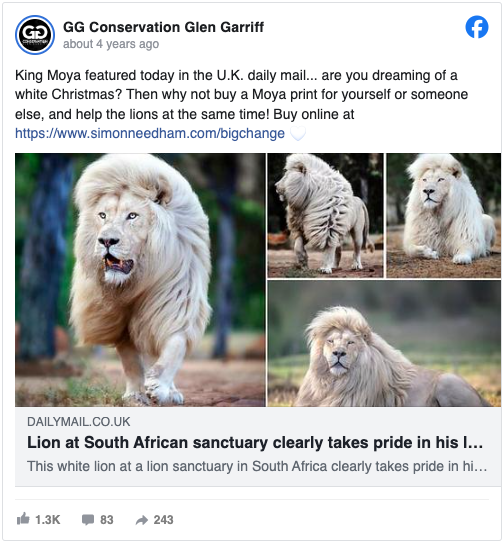Click the 'This white lion at a lion sanctuary' description

[x=257, y=466]
